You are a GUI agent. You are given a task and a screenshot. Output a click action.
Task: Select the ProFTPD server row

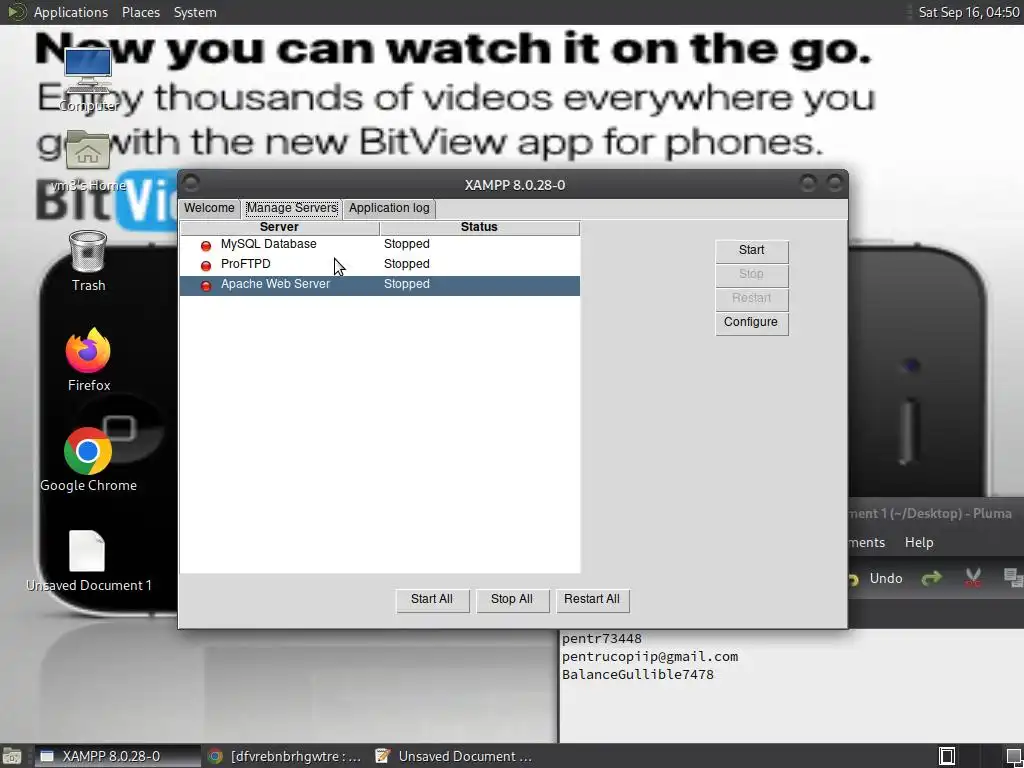(x=379, y=265)
